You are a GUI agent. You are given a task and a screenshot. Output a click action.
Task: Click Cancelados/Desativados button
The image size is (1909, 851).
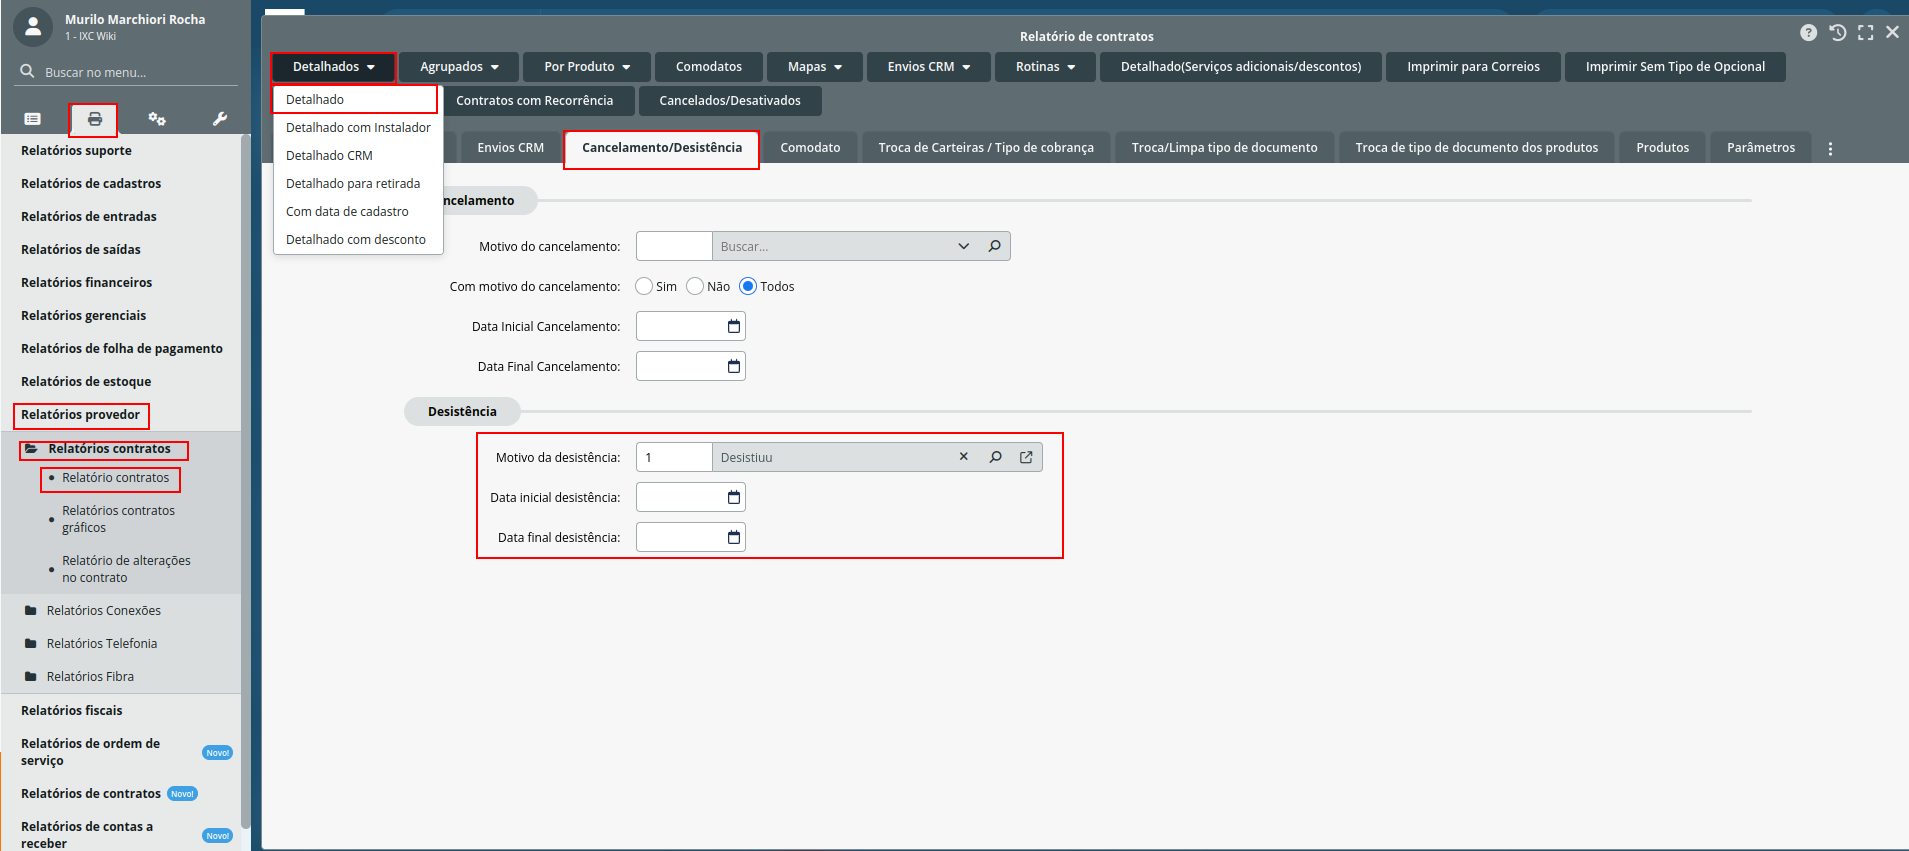click(x=730, y=101)
